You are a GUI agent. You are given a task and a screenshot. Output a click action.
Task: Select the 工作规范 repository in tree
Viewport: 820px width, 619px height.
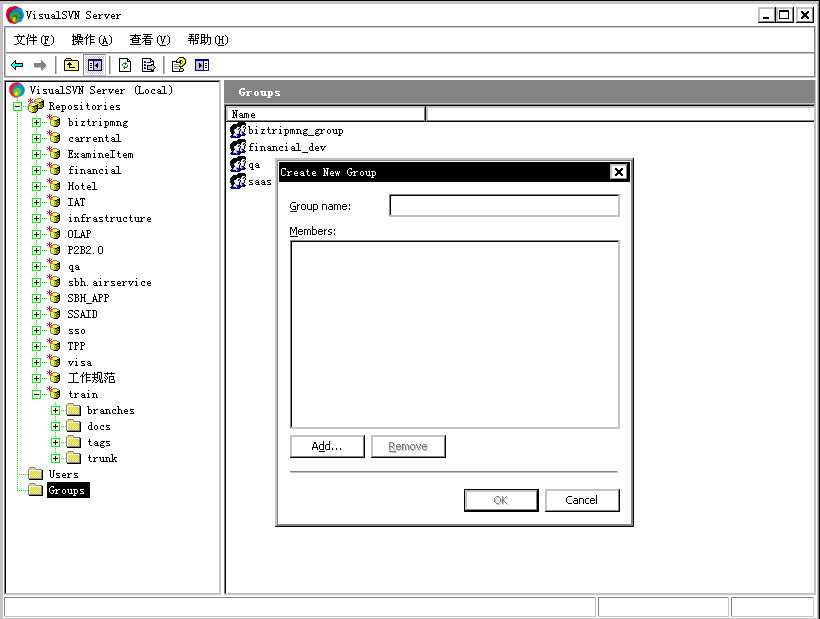[91, 378]
